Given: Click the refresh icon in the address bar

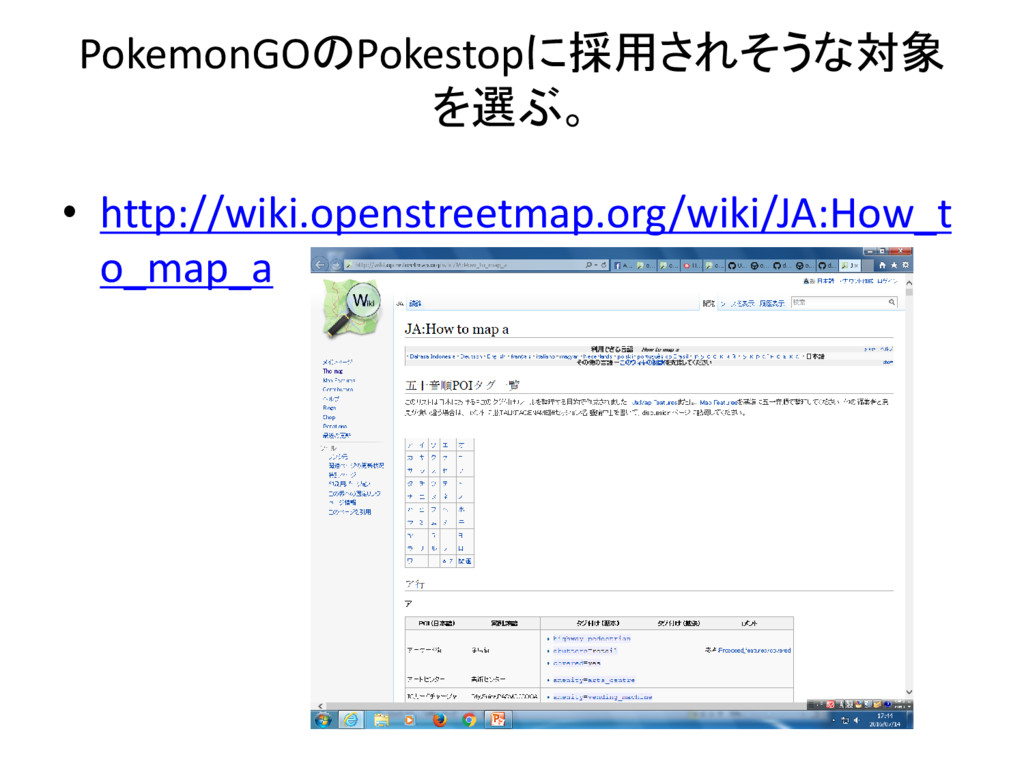Looking at the screenshot, I should tap(603, 265).
